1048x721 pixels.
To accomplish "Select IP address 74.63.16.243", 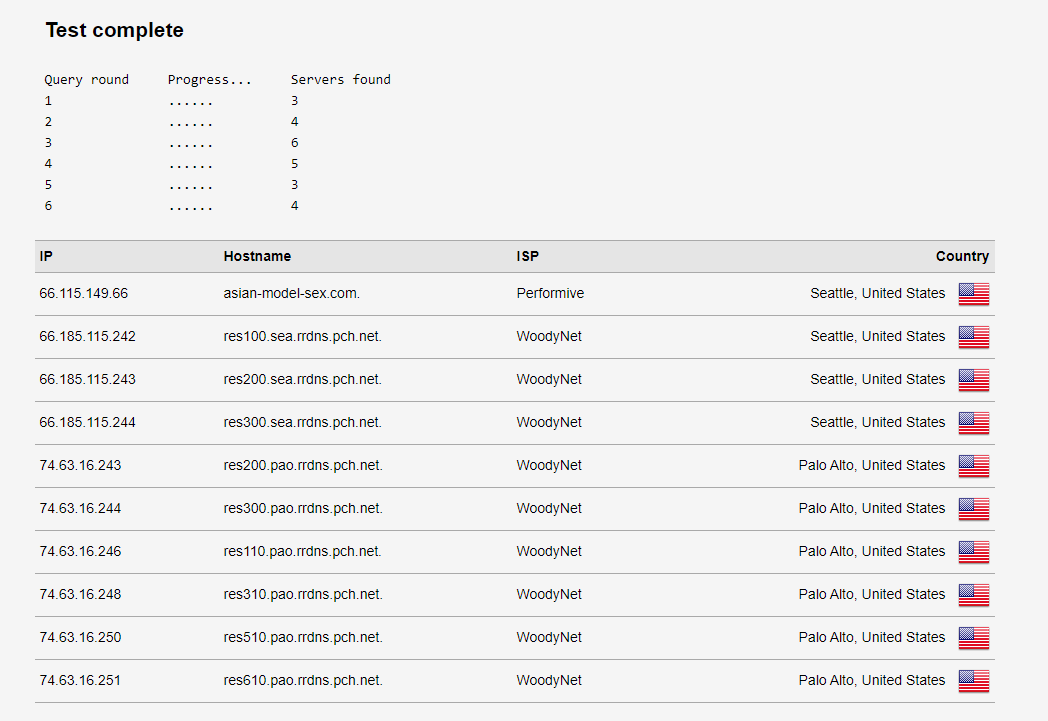I will coord(80,465).
